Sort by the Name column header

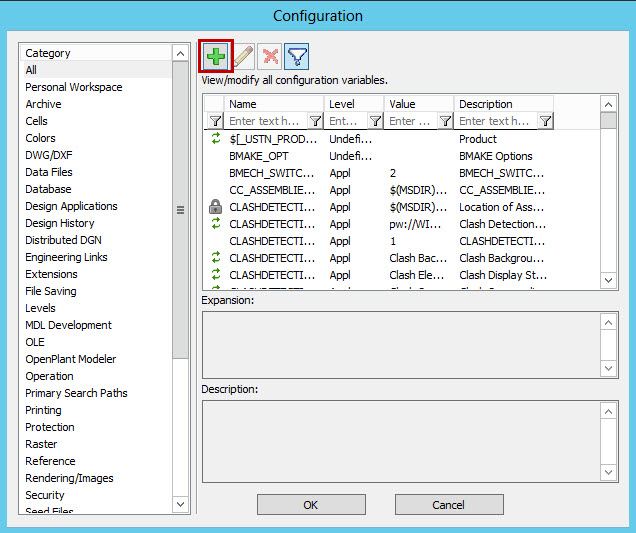pos(274,104)
